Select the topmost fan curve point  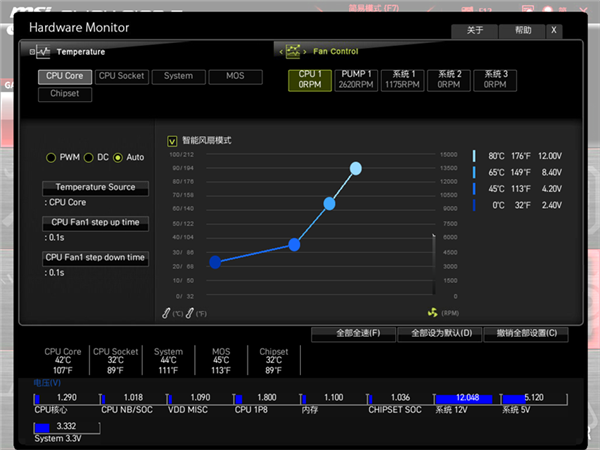pos(356,168)
